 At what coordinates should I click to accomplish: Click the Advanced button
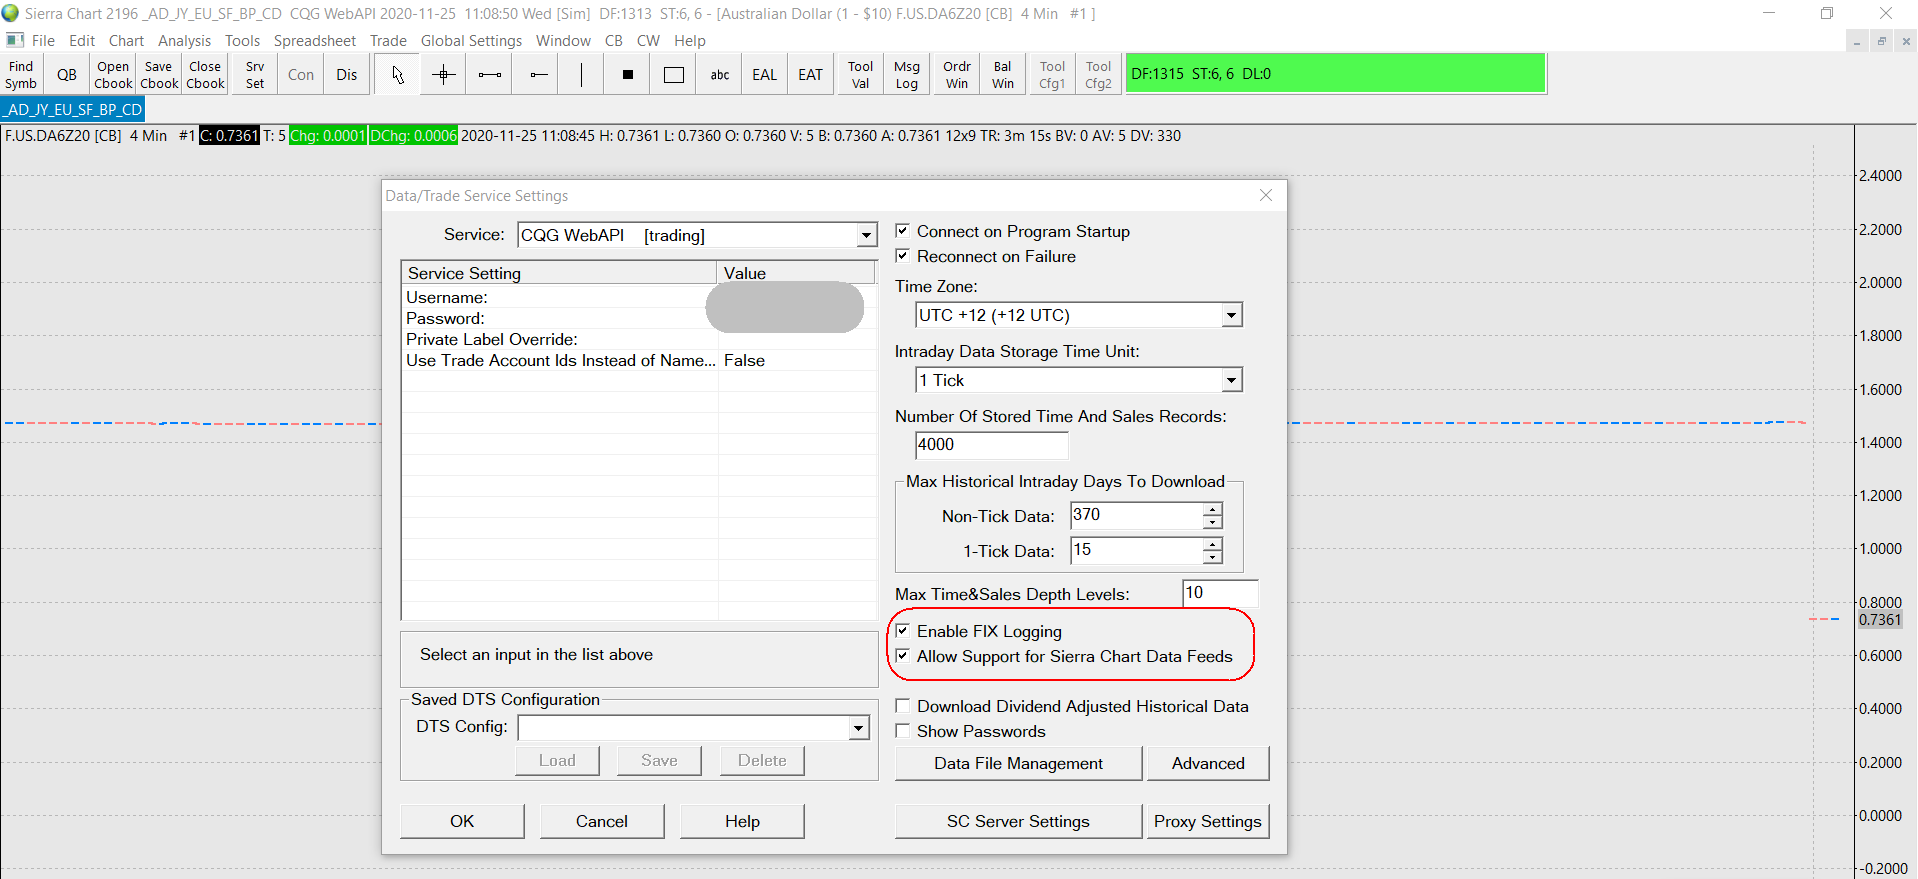(x=1208, y=763)
